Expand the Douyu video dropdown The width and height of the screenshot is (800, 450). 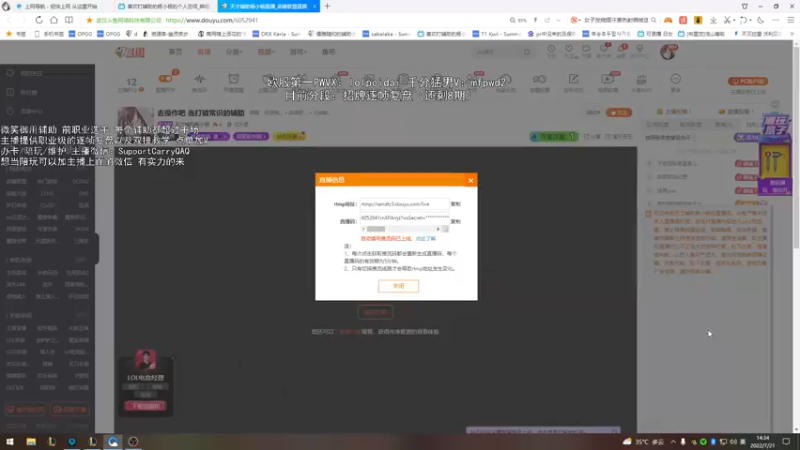[266, 52]
